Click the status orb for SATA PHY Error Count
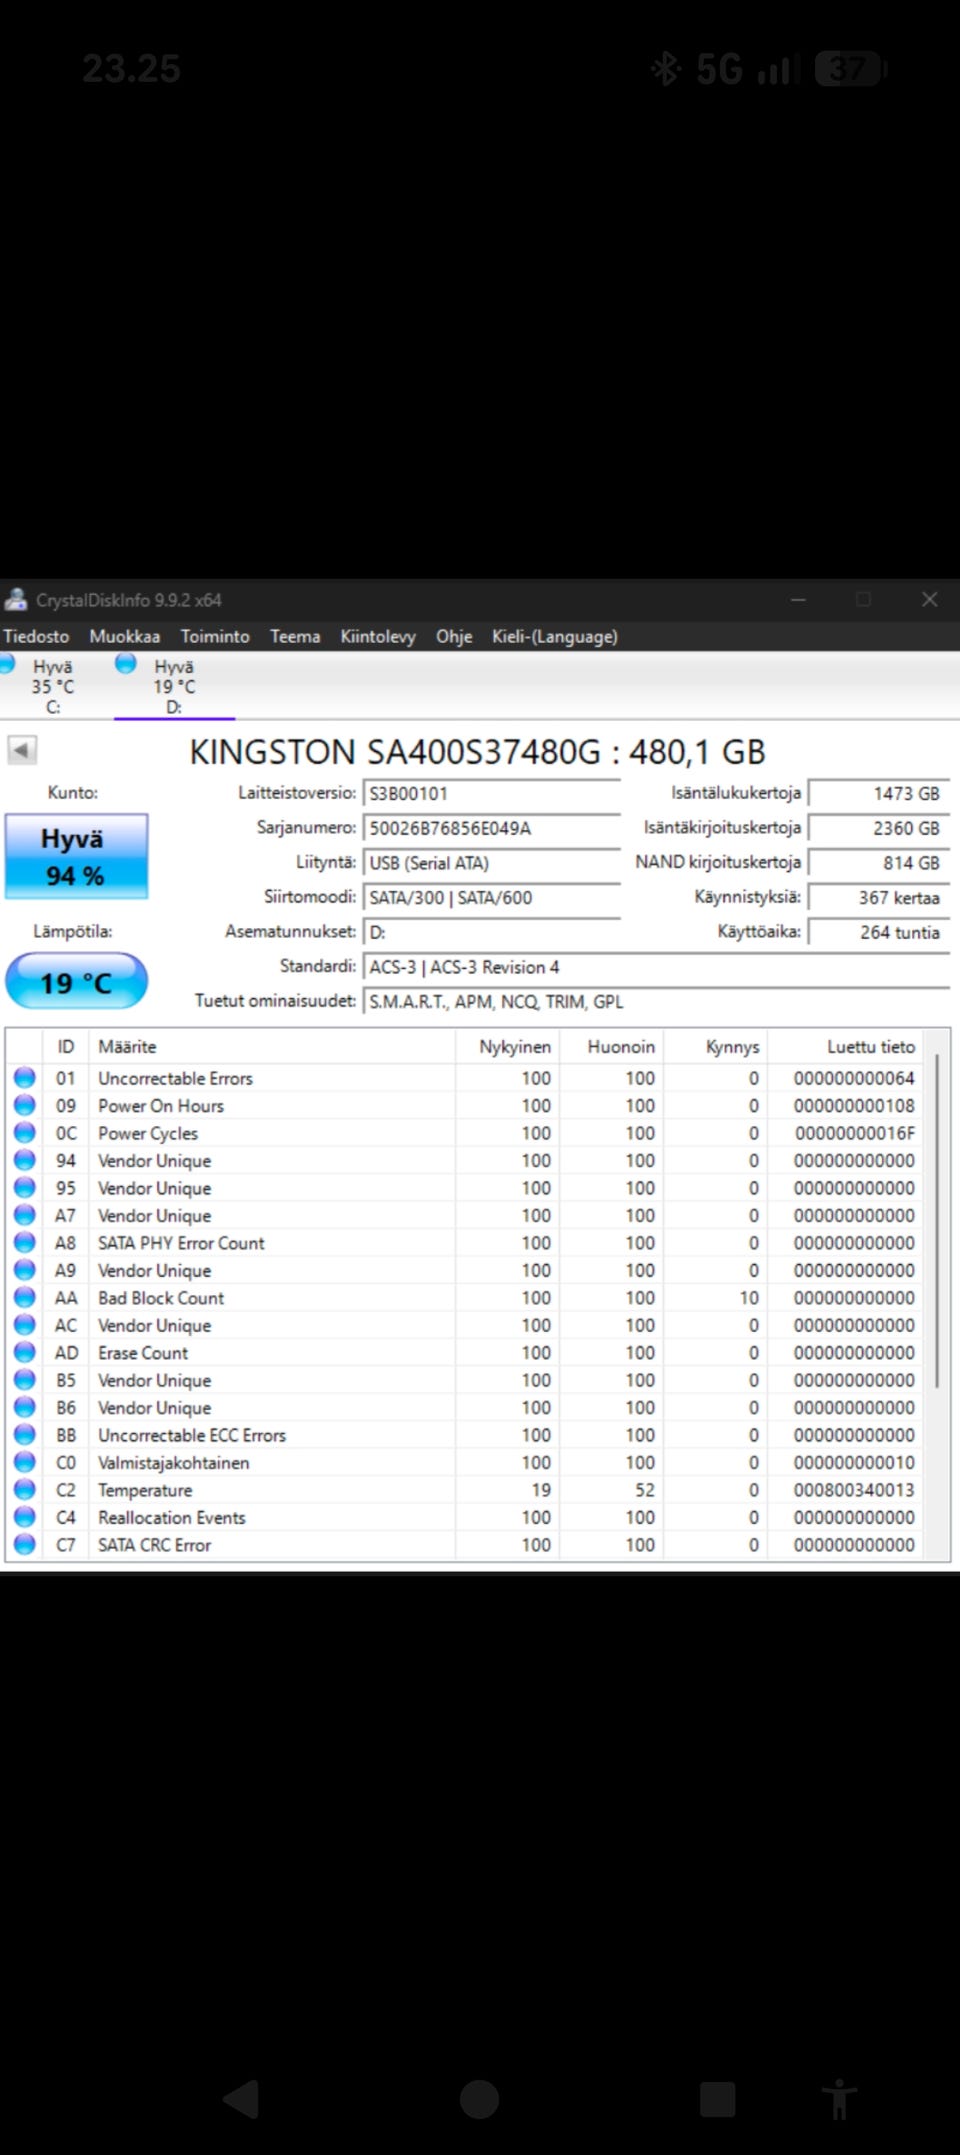Viewport: 960px width, 2155px height. click(x=25, y=1243)
